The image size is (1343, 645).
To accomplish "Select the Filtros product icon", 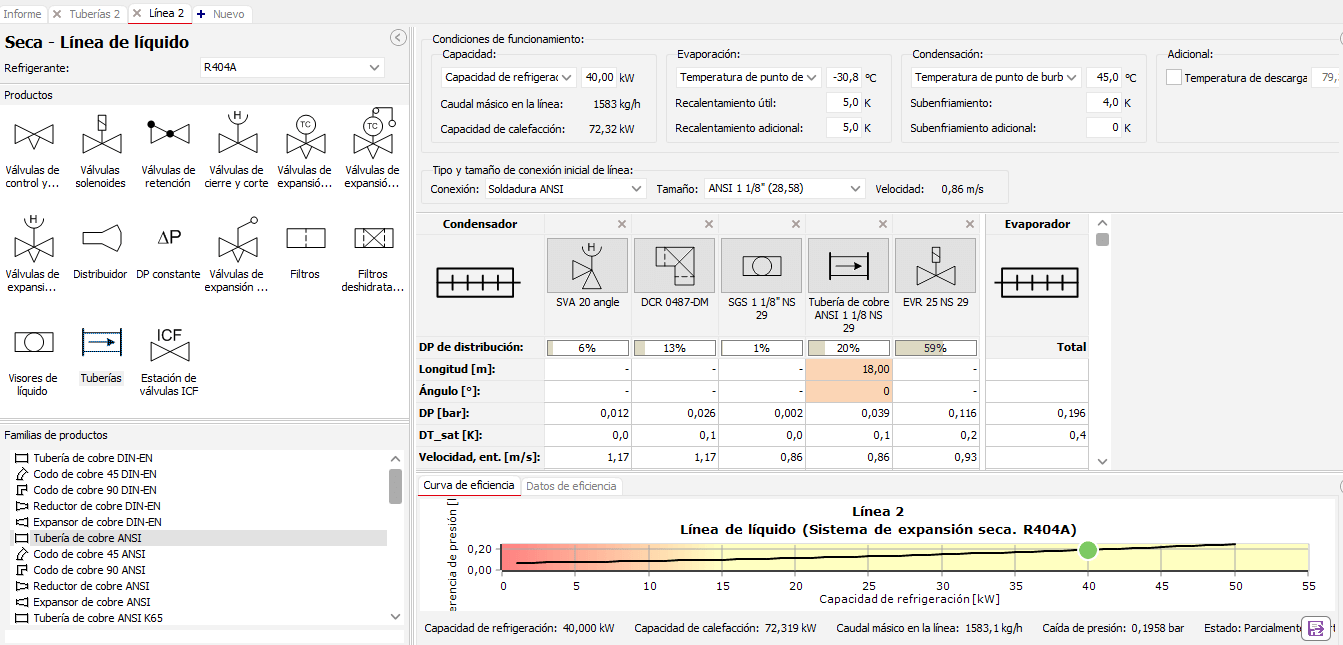I will (304, 238).
